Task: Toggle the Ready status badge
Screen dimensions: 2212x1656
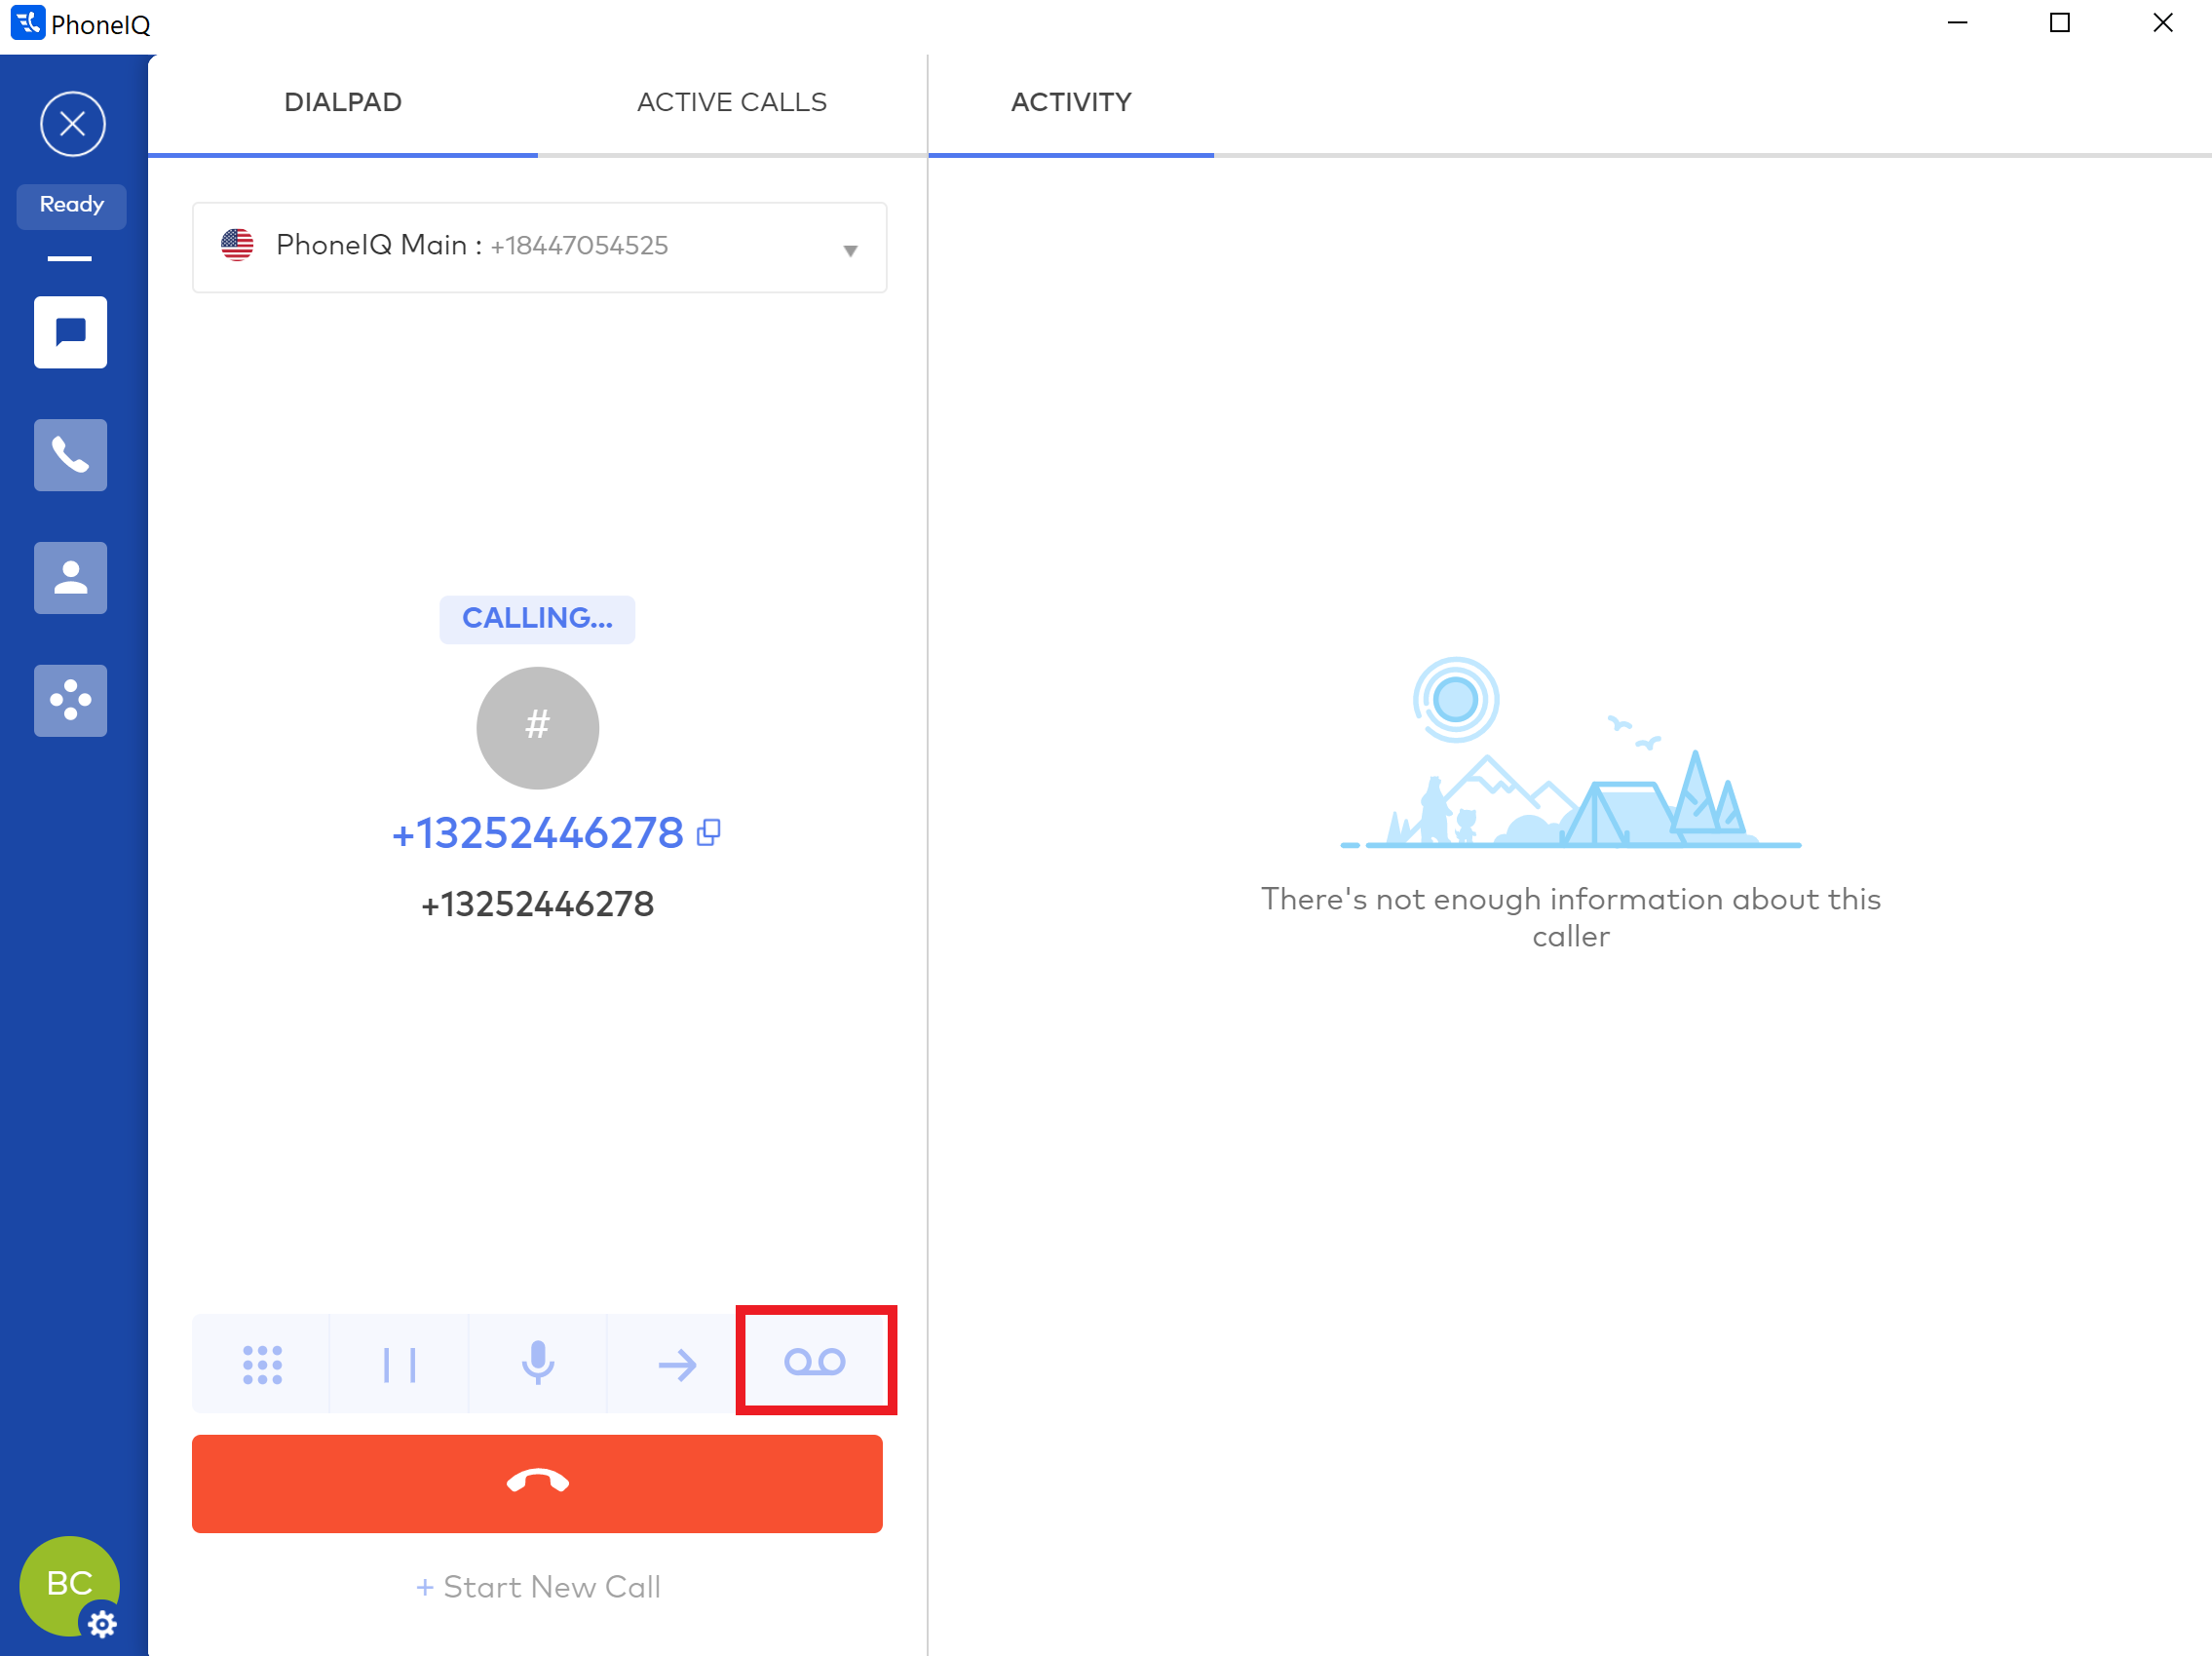Action: (x=71, y=205)
